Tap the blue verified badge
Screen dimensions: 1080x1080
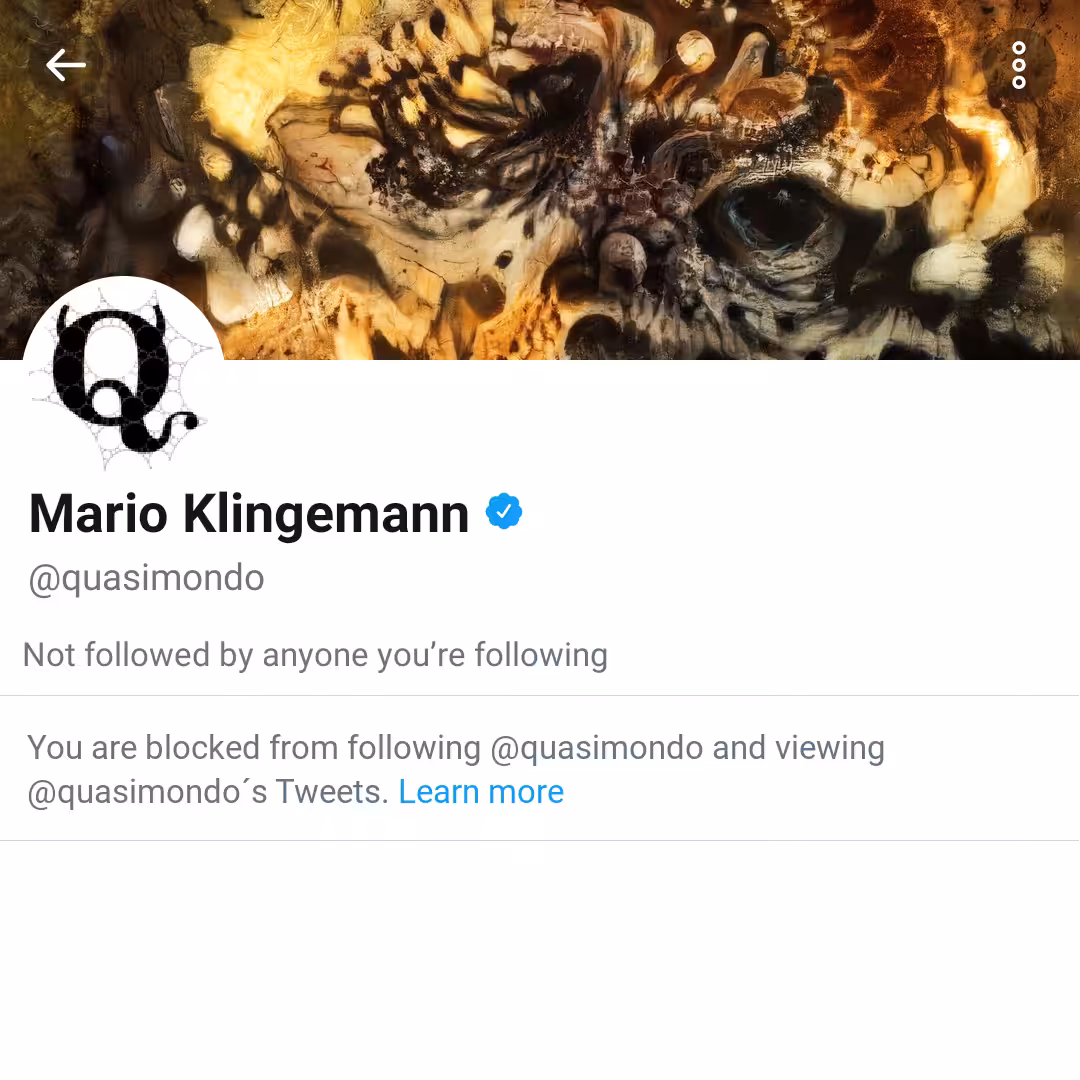click(x=503, y=512)
